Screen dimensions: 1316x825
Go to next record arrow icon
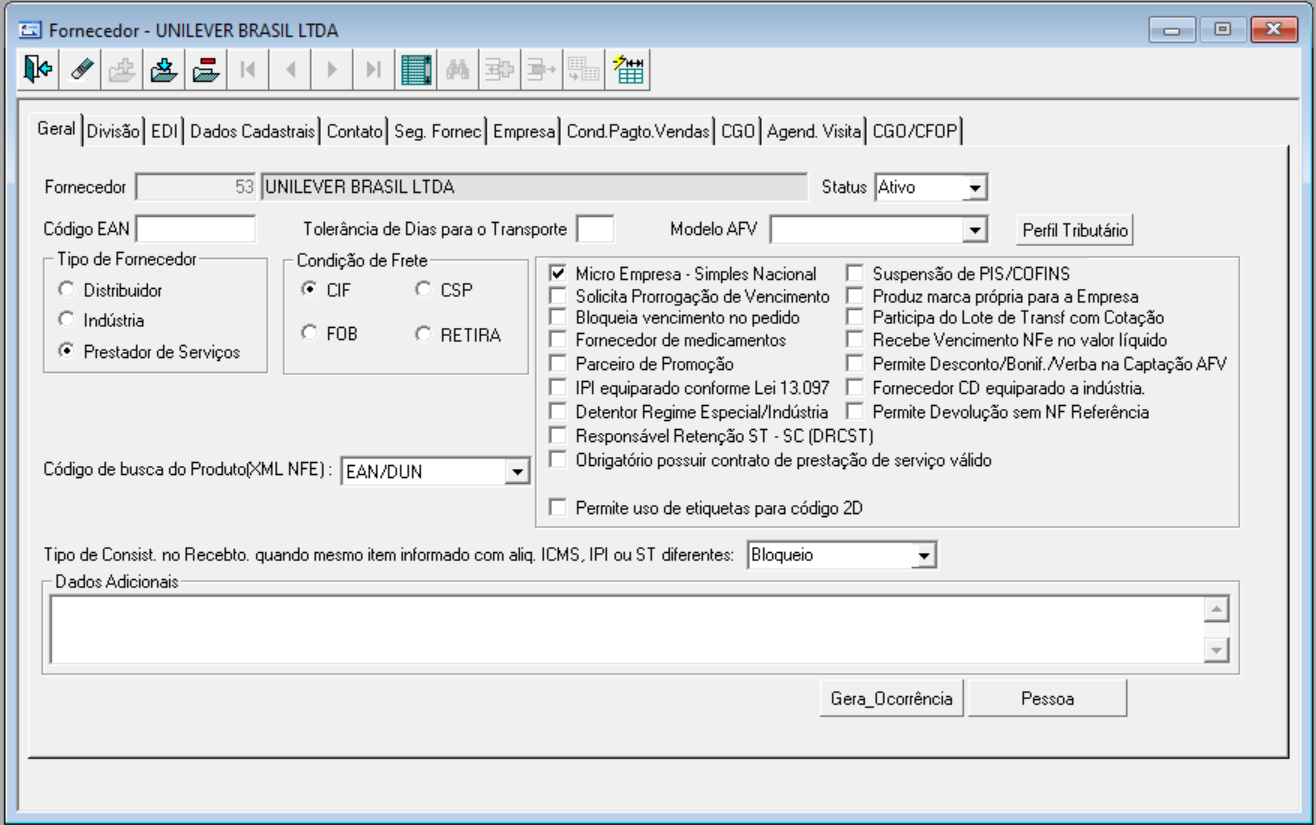(x=332, y=70)
